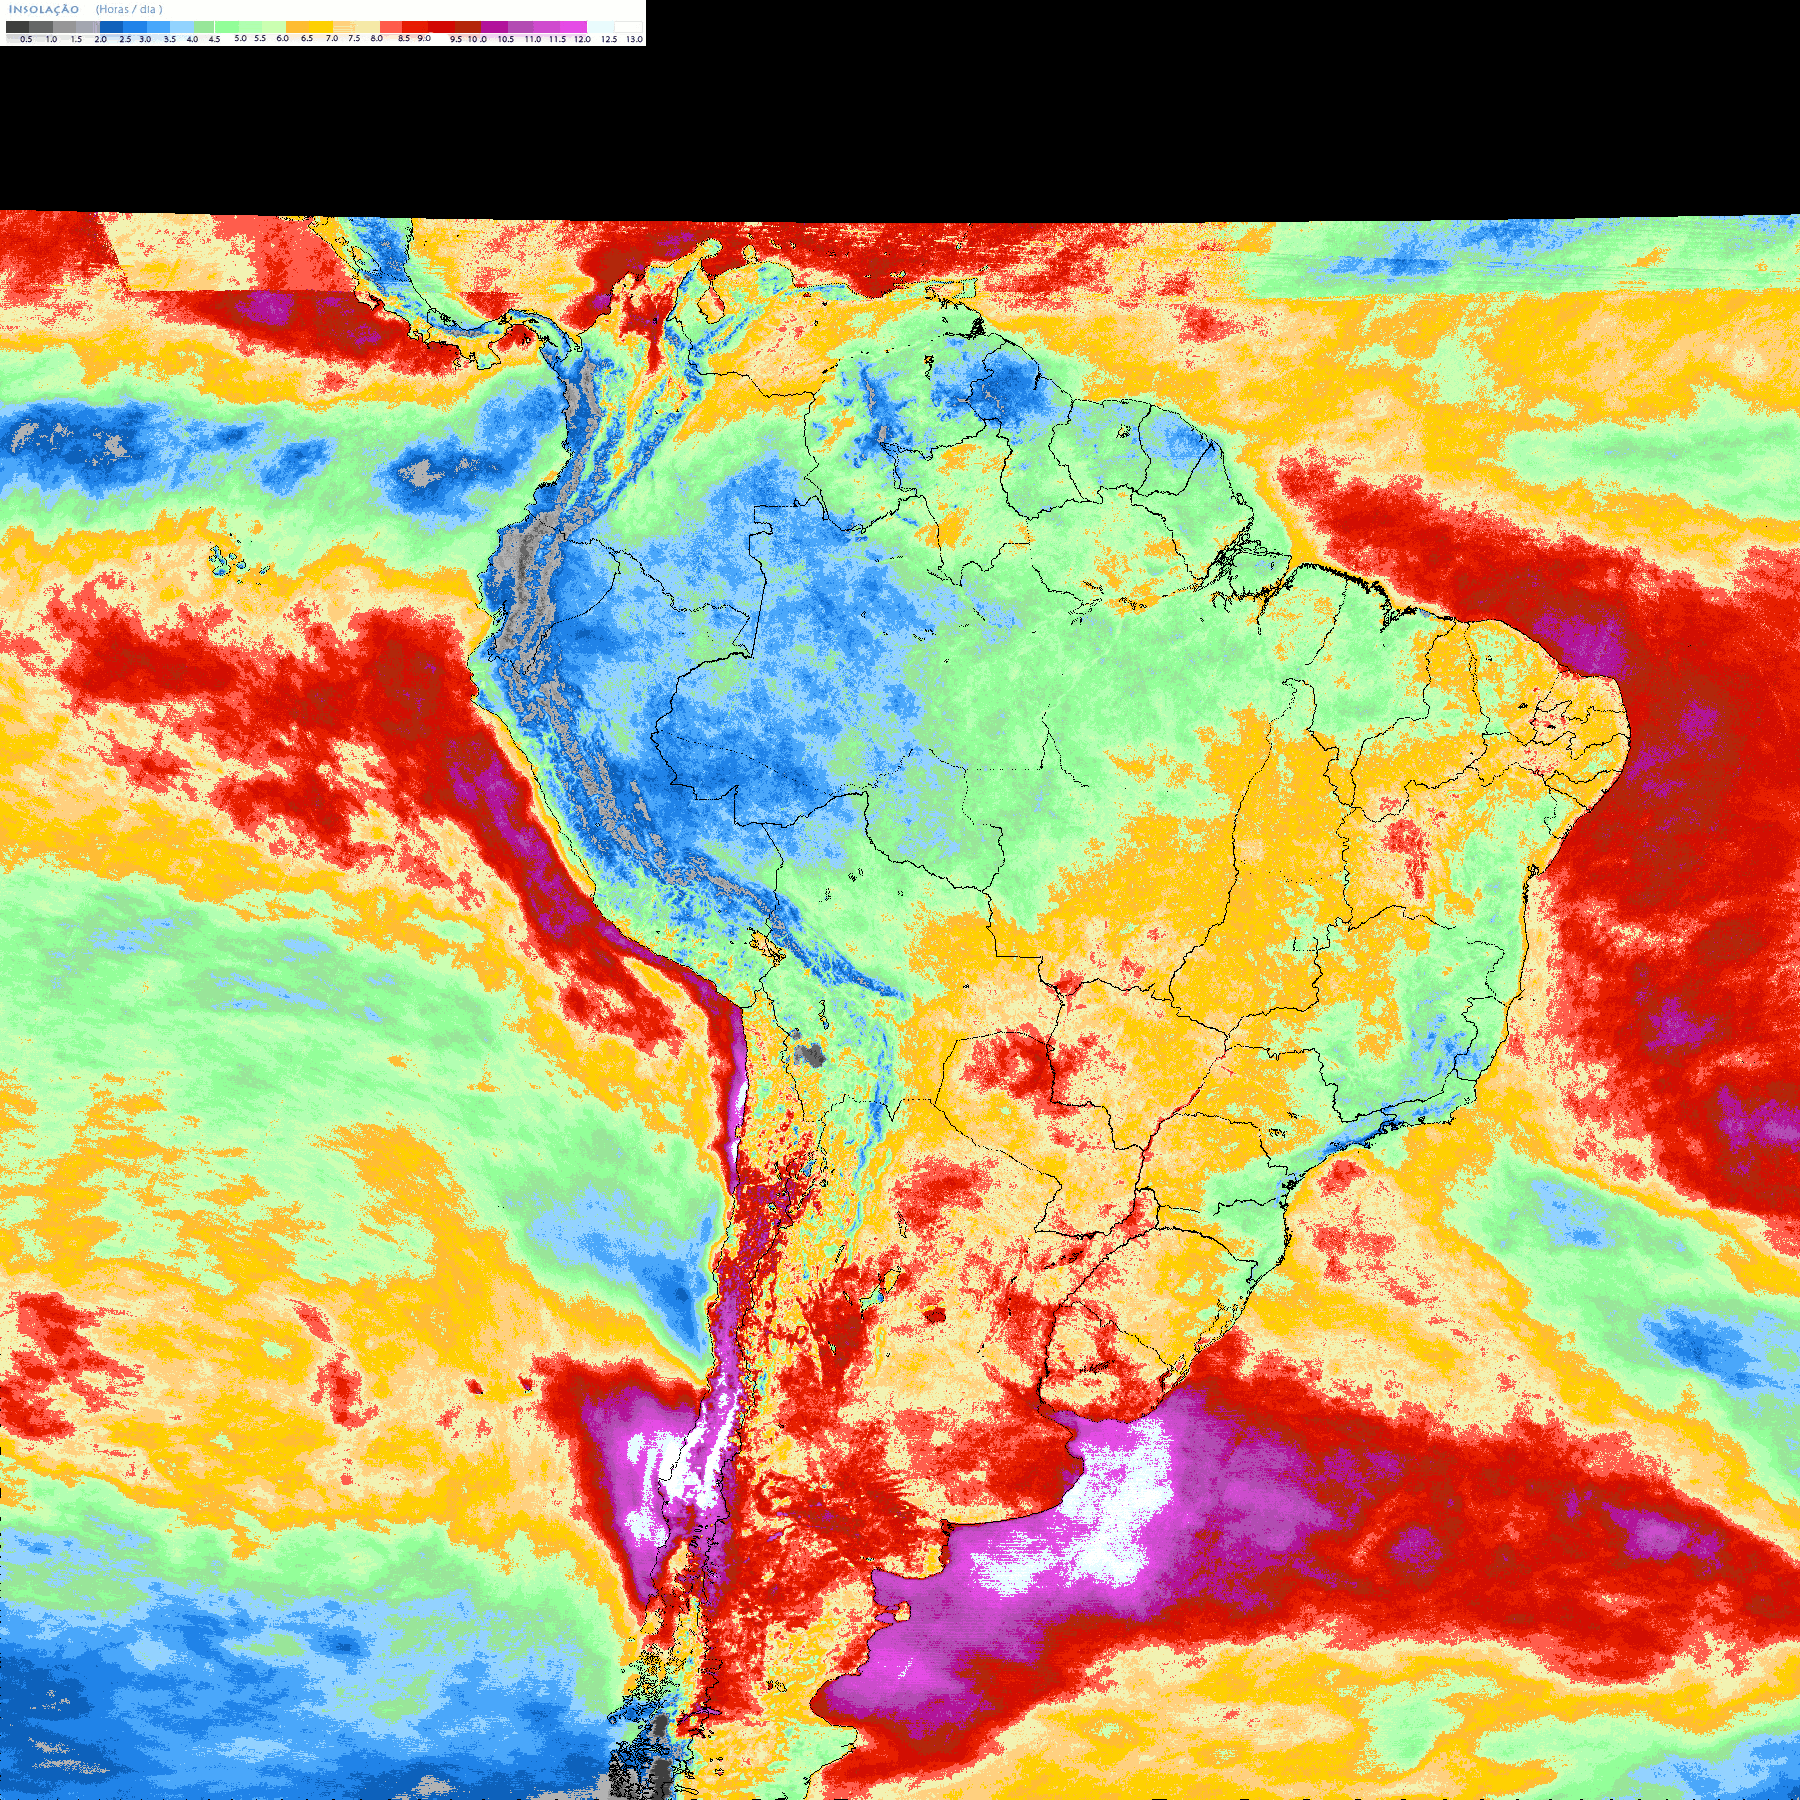This screenshot has width=1800, height=1800.
Task: Choose the 12.5 hours legend label
Action: point(609,39)
